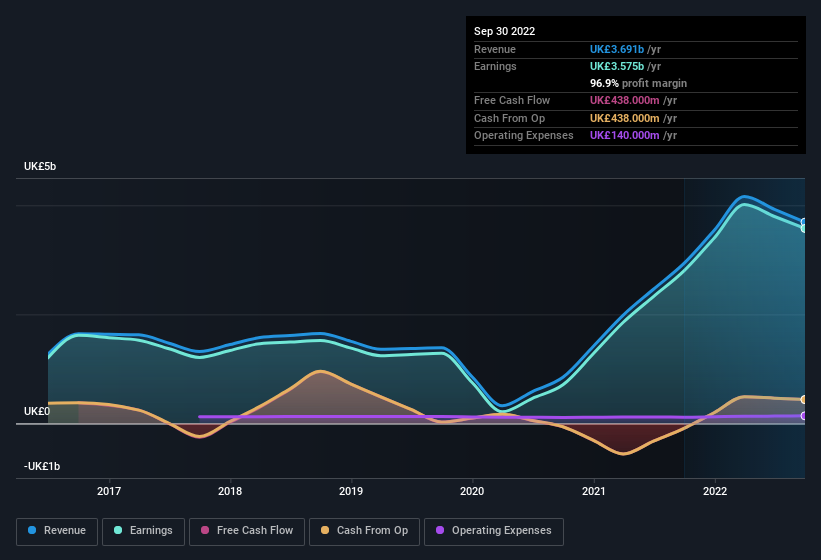The height and width of the screenshot is (560, 821).
Task: Click the Cash From Op UK£438.000m value
Action: 625,118
